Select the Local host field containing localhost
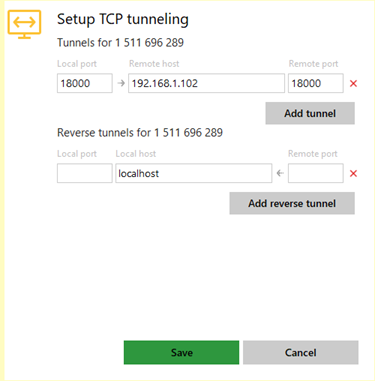Viewport: 375px width, 381px height. pos(194,173)
